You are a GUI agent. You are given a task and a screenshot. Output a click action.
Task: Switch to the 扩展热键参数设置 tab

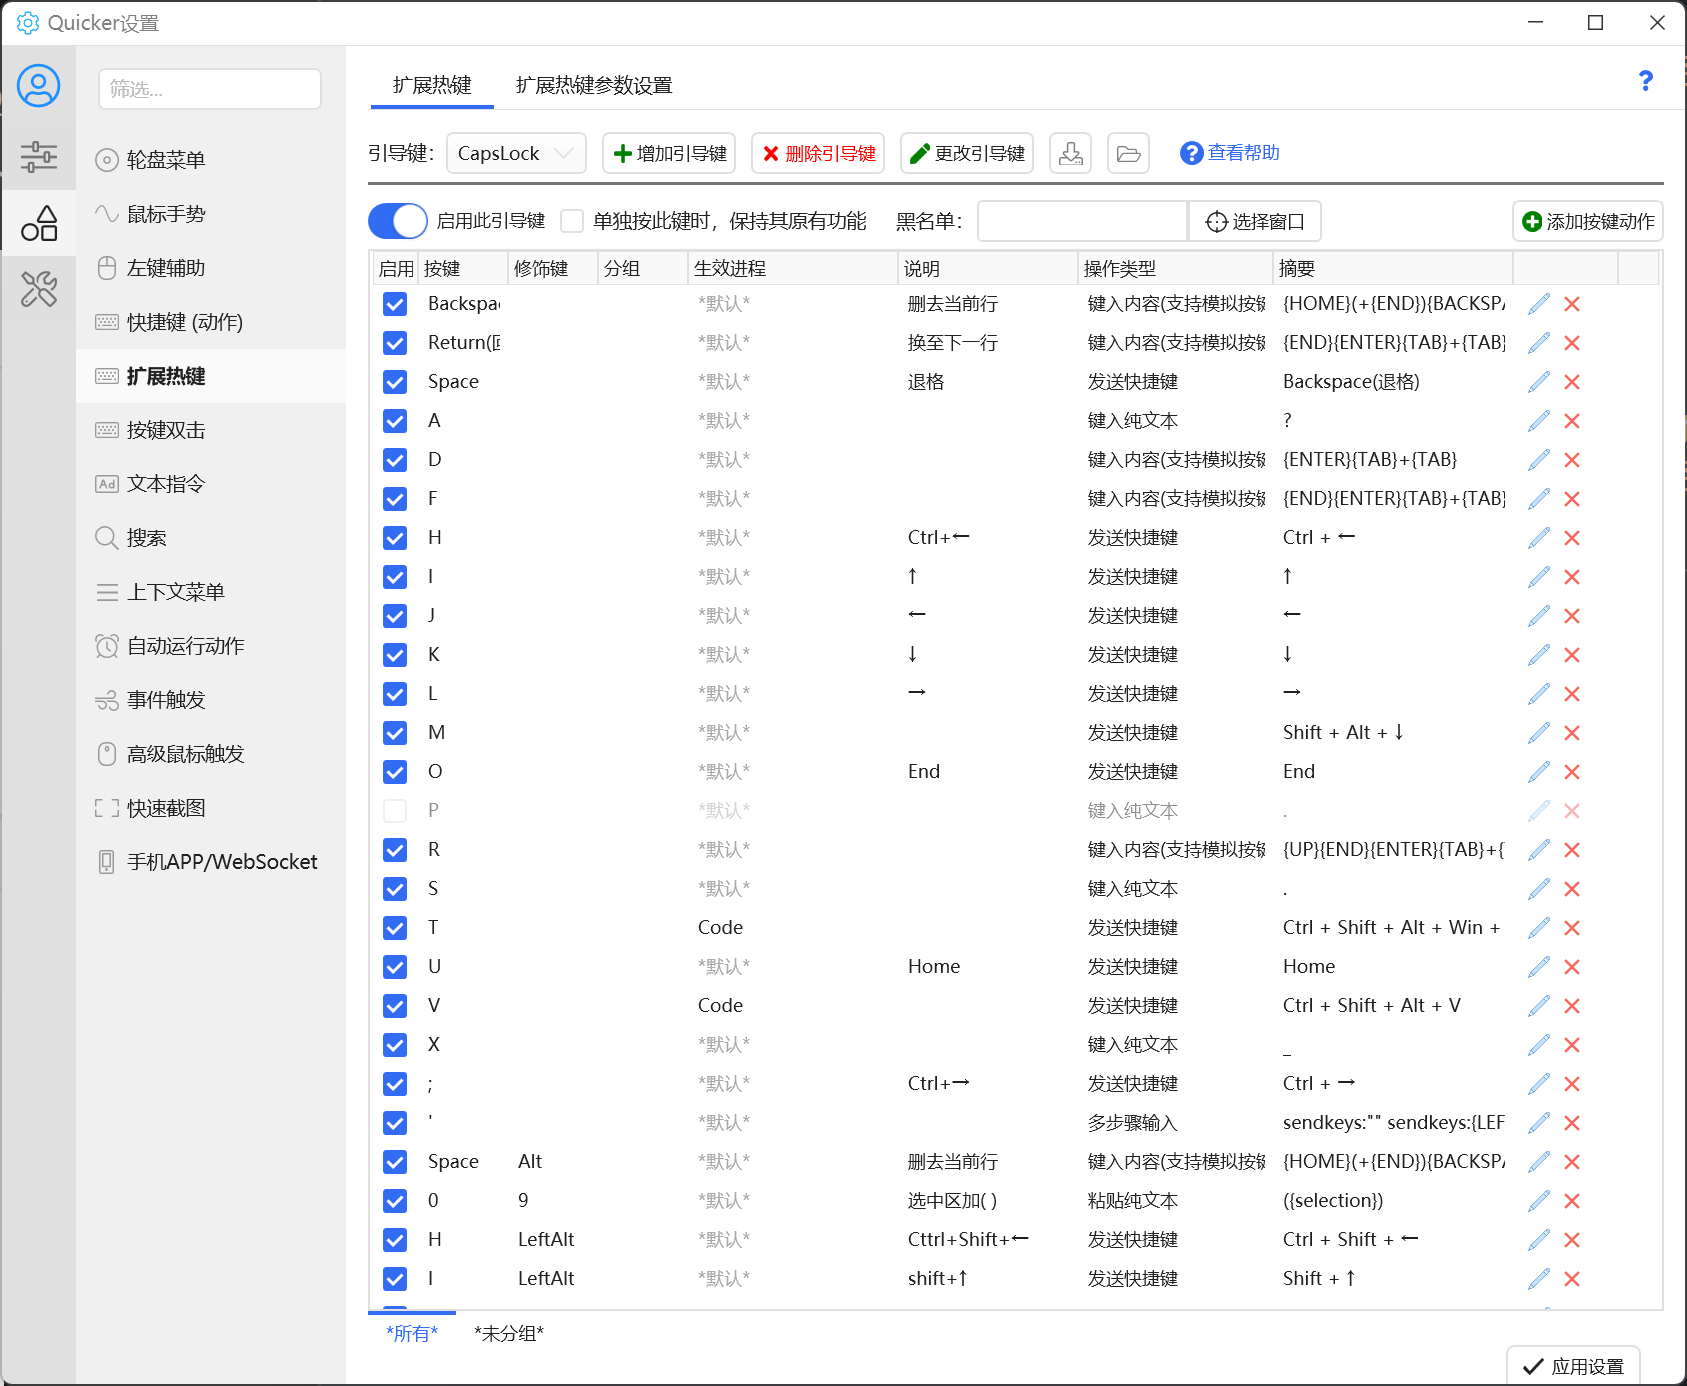(594, 85)
